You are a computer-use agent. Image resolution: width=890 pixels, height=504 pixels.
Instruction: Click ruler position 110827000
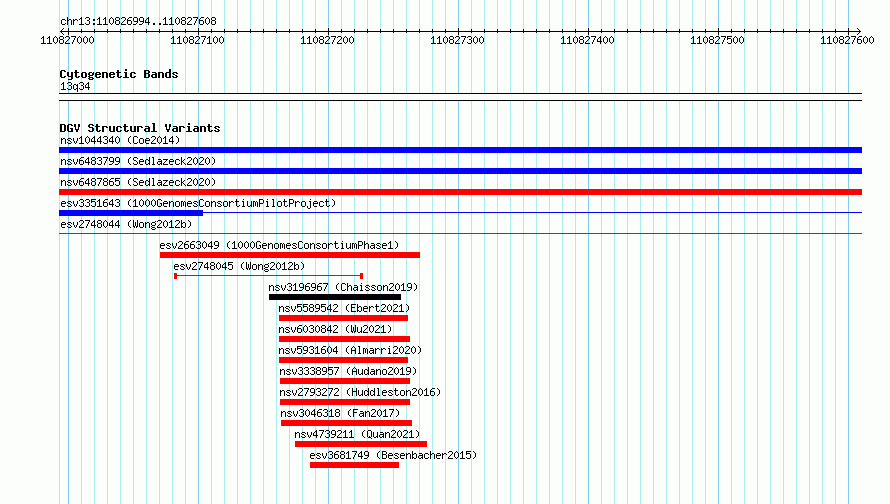click(x=67, y=40)
